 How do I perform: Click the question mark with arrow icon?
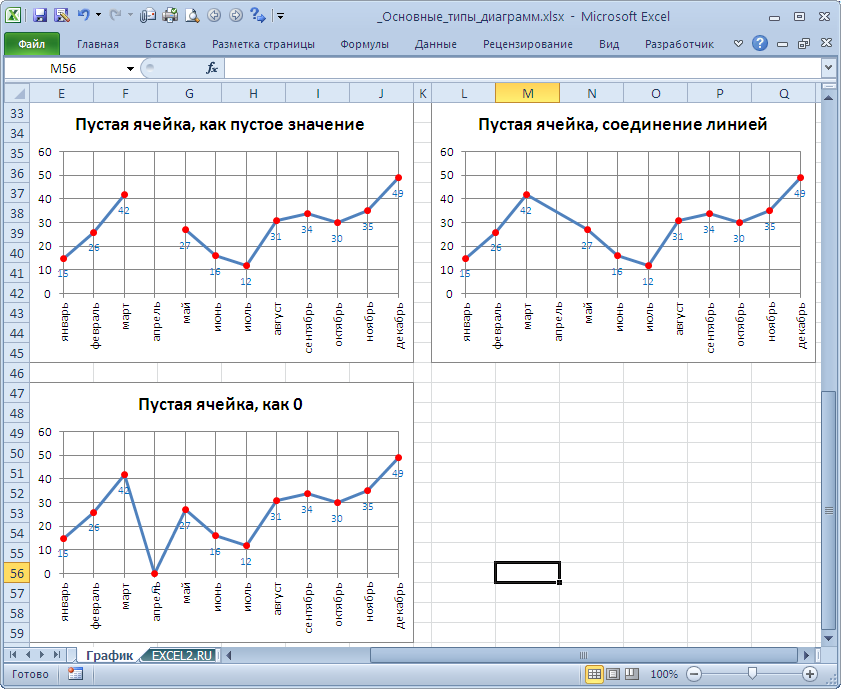258,15
